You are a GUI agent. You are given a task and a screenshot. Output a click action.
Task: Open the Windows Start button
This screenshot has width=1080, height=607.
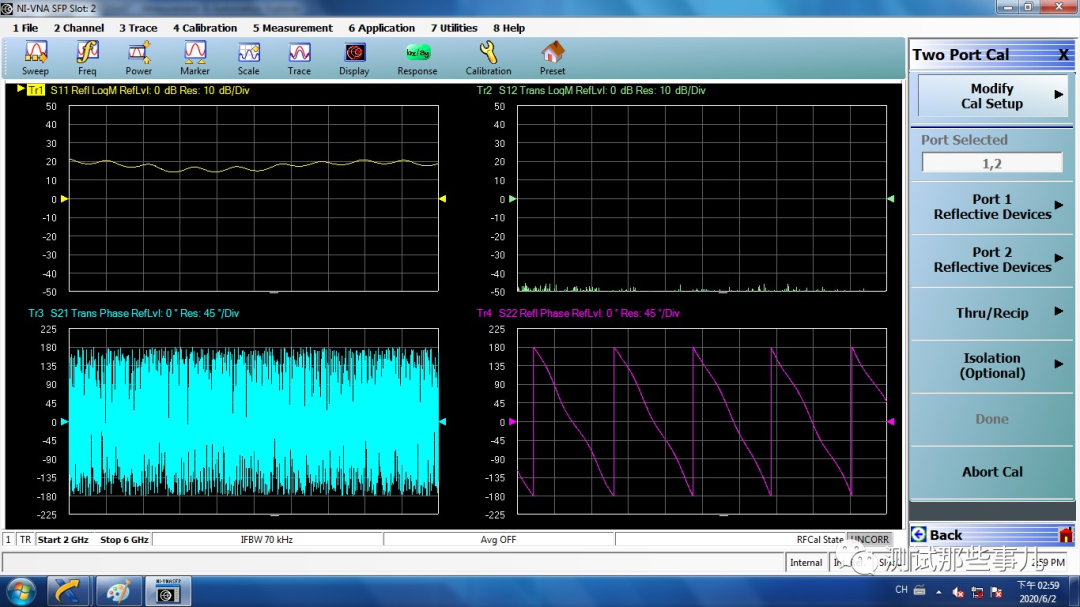tap(21, 592)
